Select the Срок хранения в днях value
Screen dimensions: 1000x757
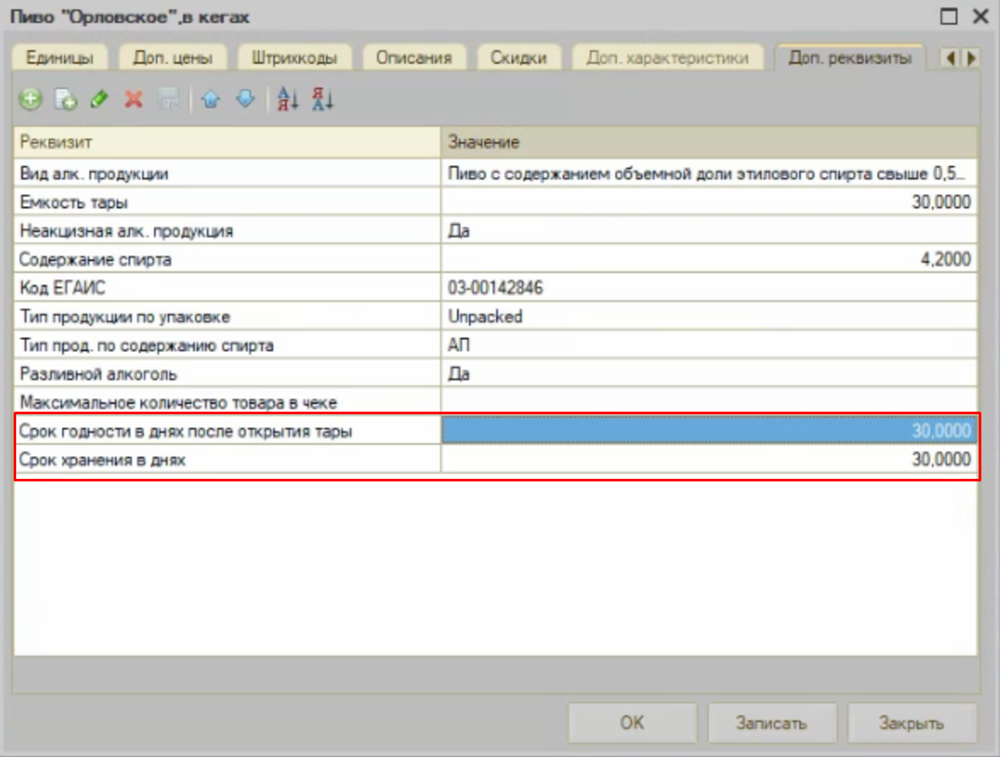point(709,460)
